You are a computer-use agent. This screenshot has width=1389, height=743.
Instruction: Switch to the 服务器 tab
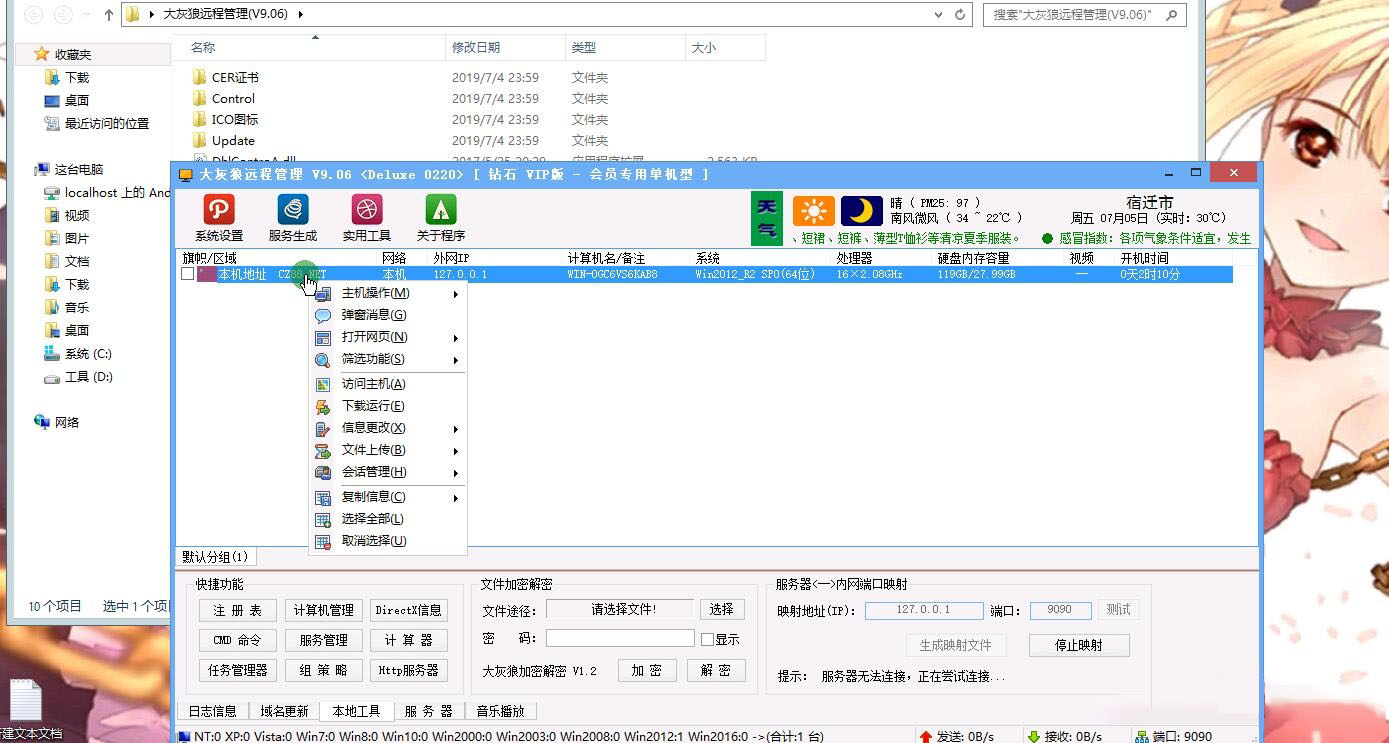pos(429,711)
